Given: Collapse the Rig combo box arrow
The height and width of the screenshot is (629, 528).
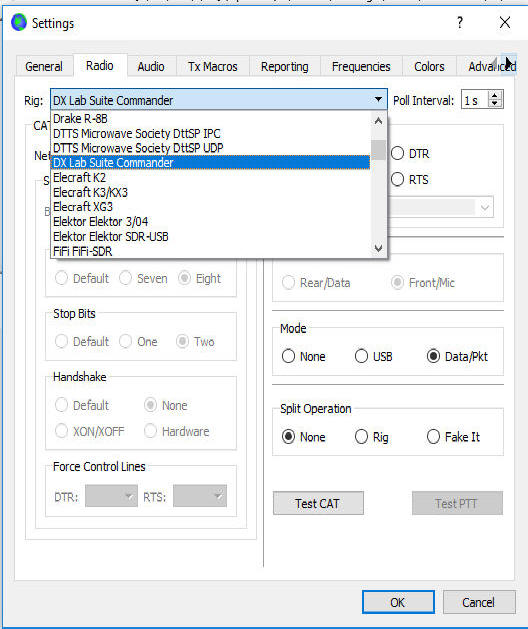Looking at the screenshot, I should pos(378,99).
